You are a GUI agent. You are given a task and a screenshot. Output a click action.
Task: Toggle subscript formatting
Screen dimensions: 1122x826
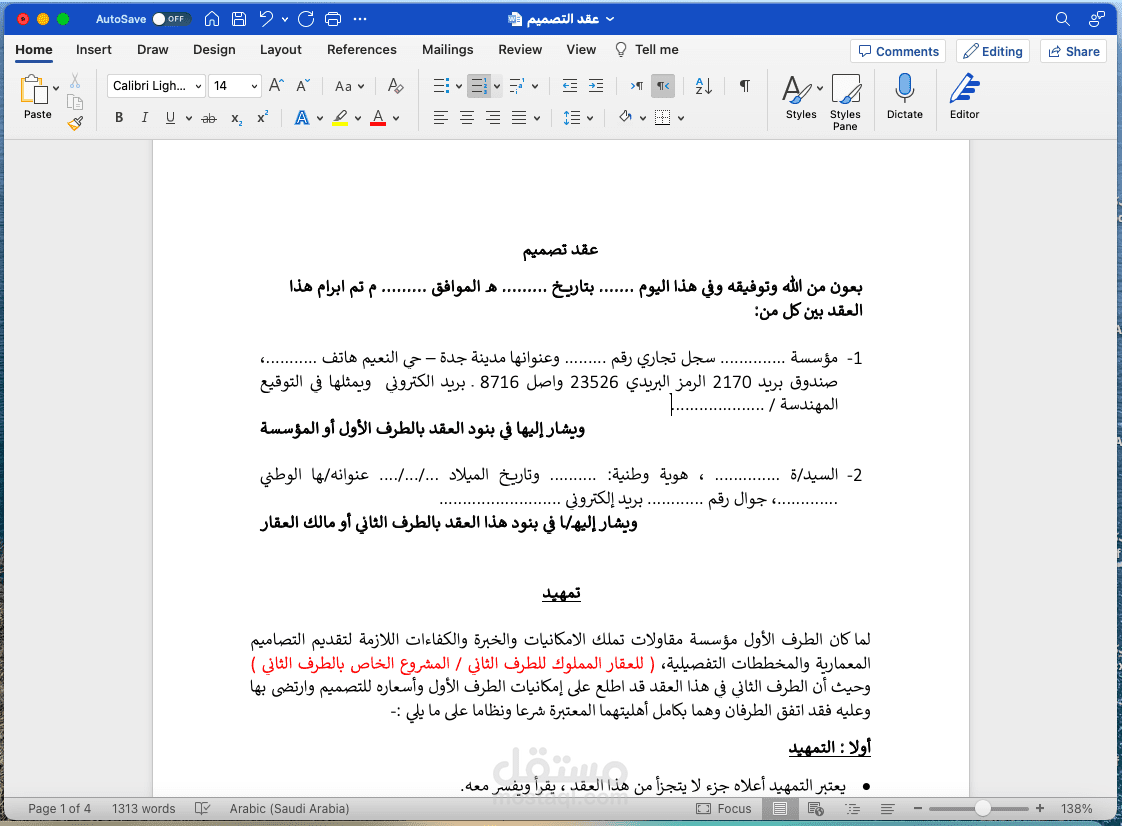(x=236, y=119)
